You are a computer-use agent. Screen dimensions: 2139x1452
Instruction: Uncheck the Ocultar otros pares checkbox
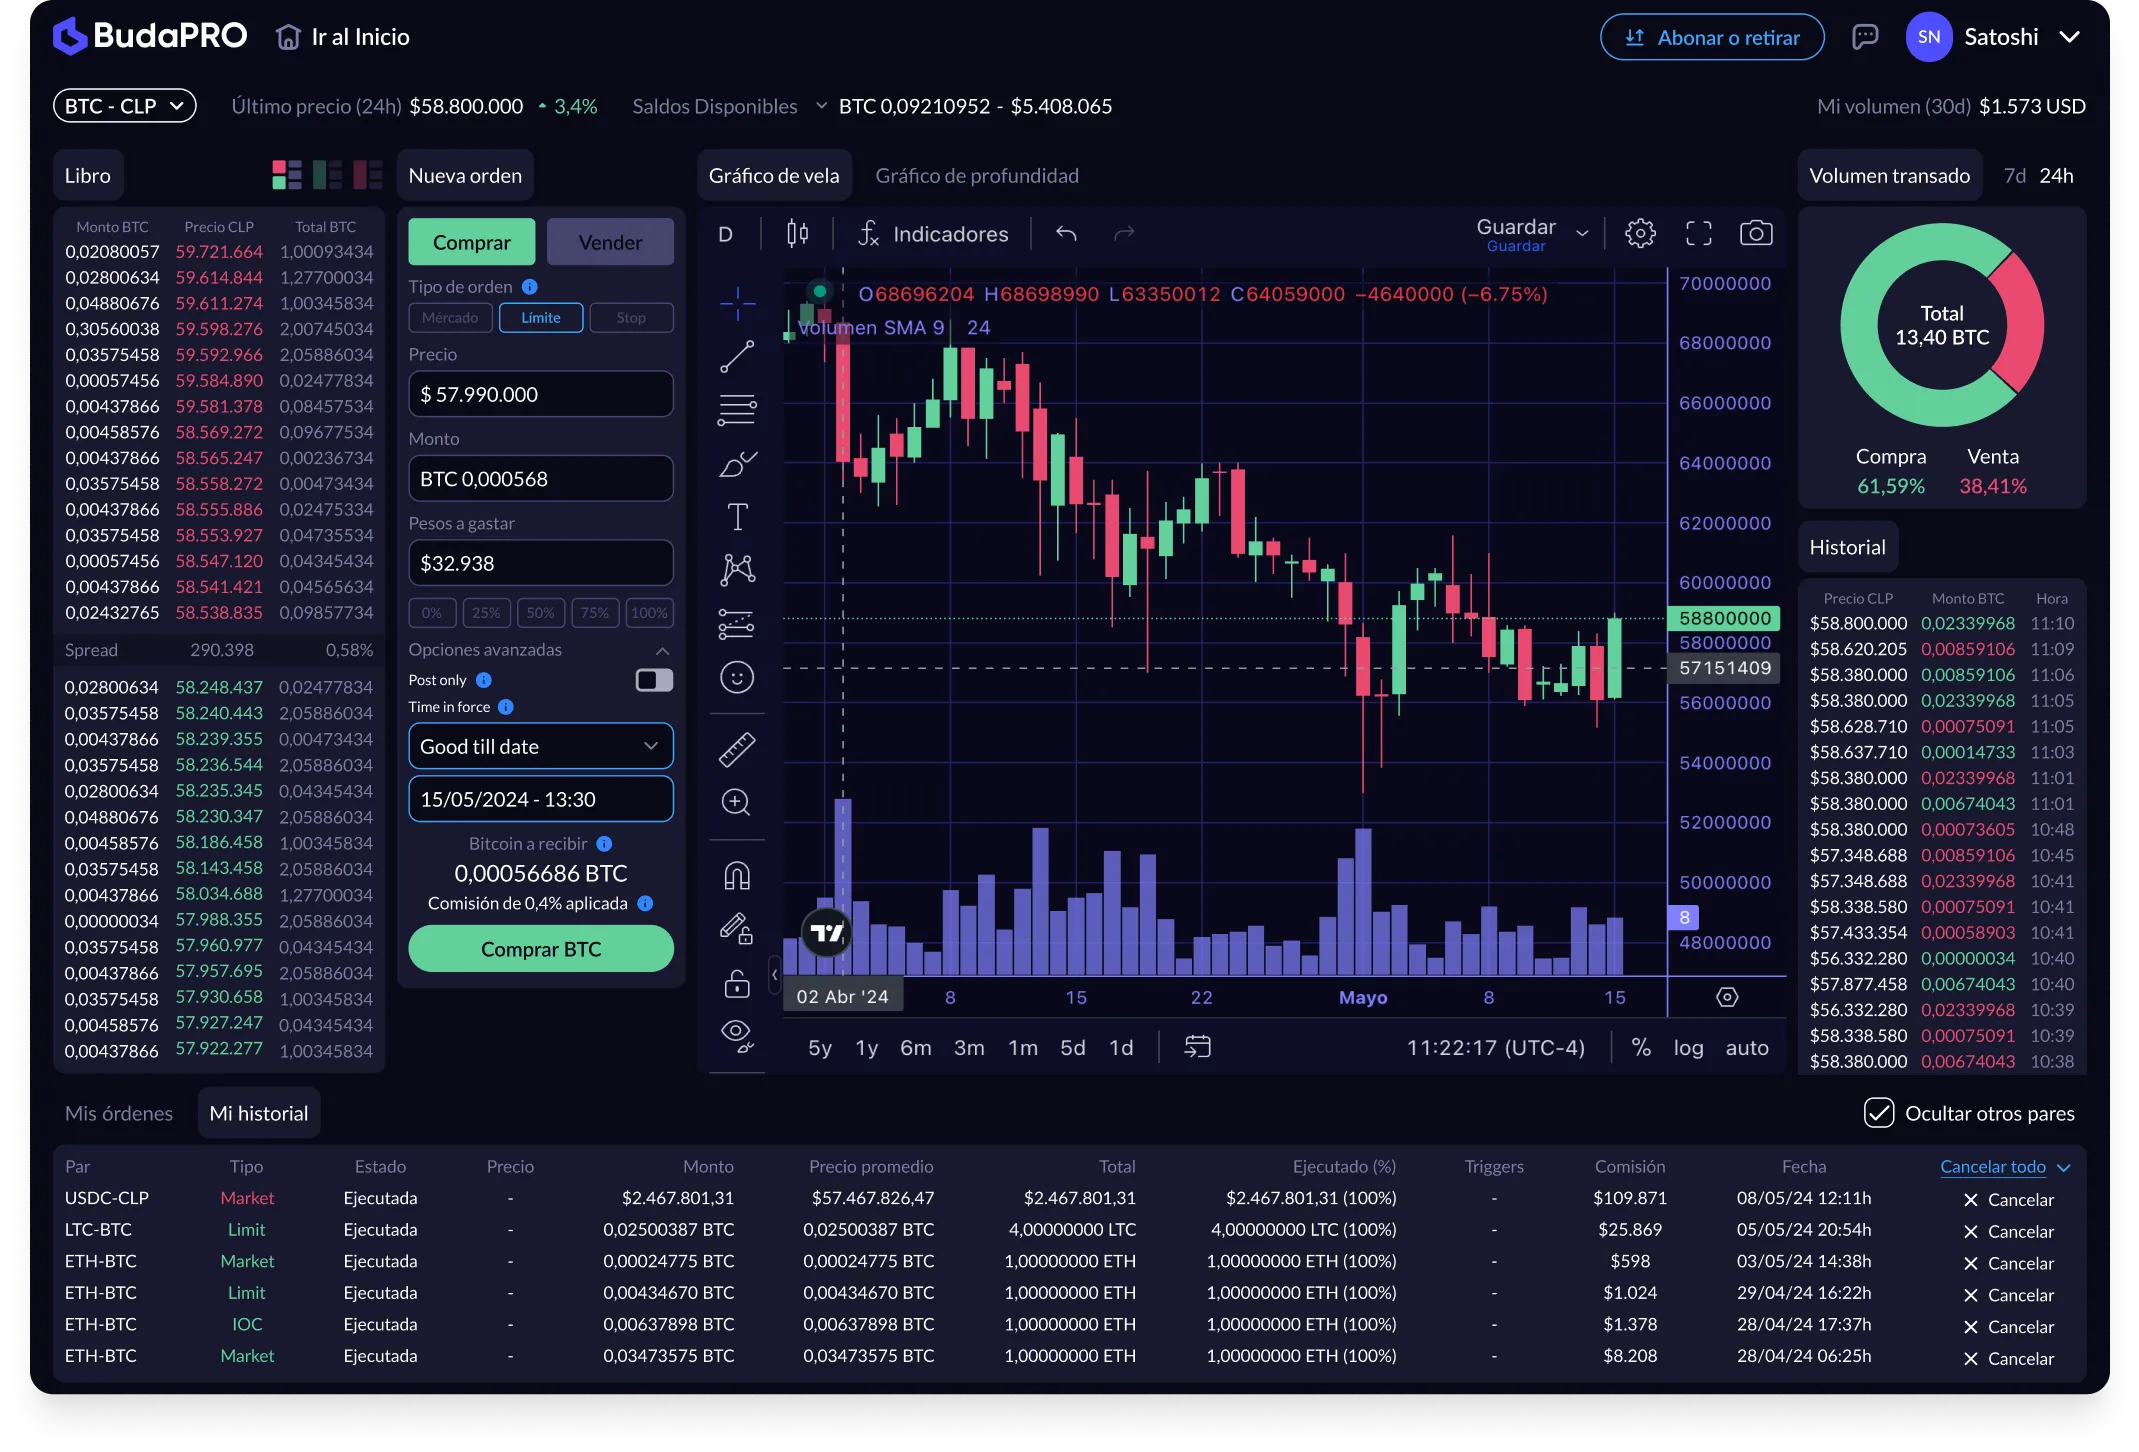tap(1881, 1112)
